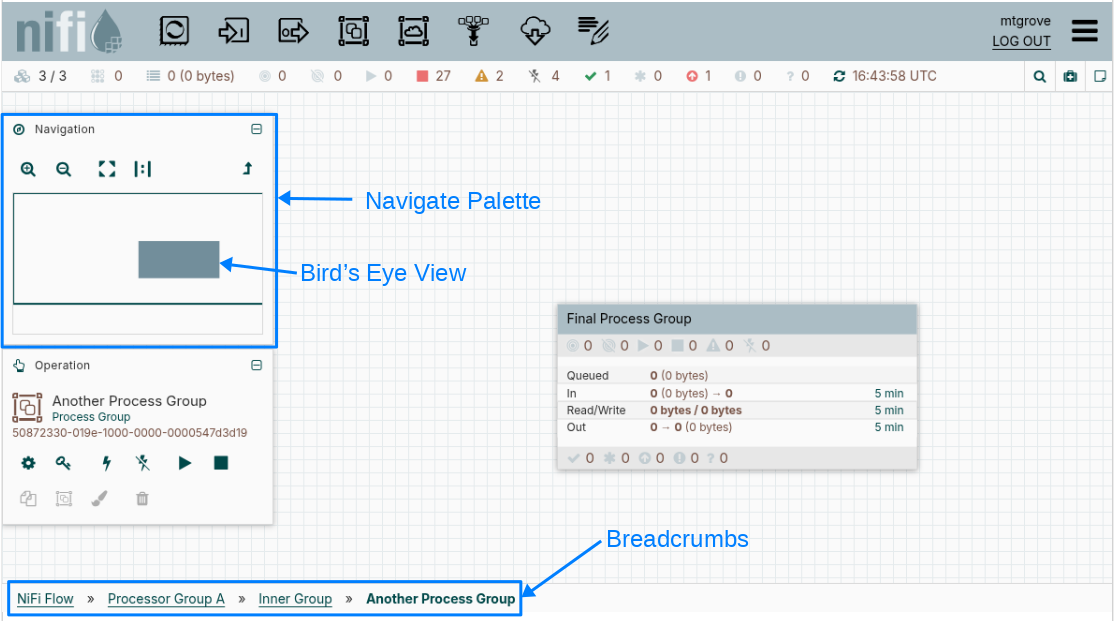Click the LOG OUT link
The width and height of the screenshot is (1116, 621).
[1021, 41]
